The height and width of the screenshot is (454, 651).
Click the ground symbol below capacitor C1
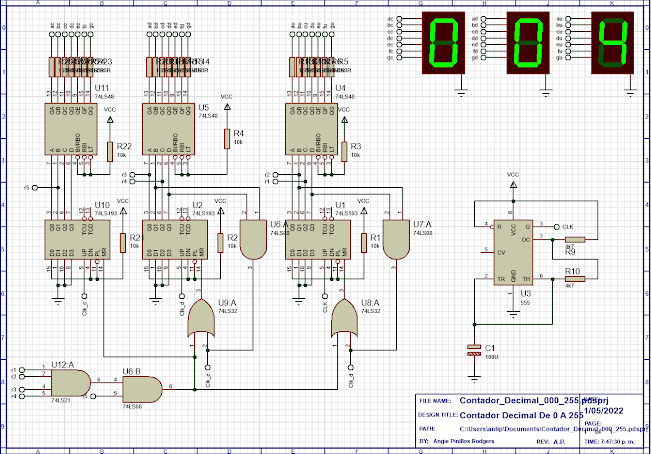coord(474,378)
